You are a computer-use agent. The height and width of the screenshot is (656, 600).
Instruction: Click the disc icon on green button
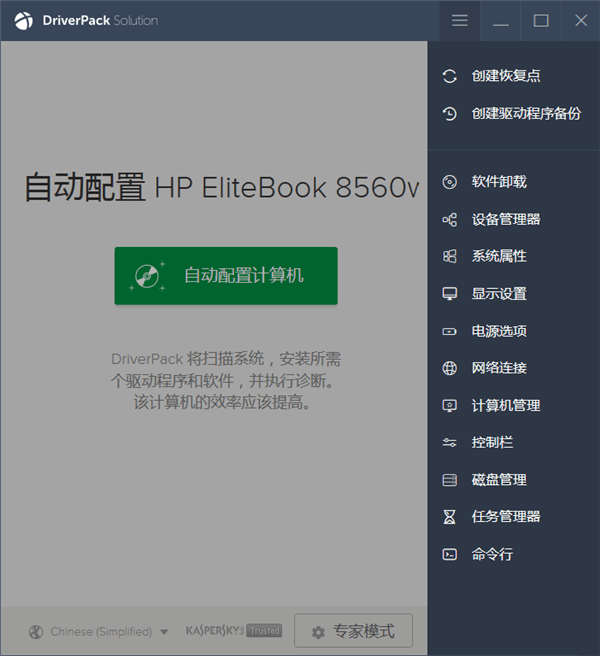tap(147, 276)
